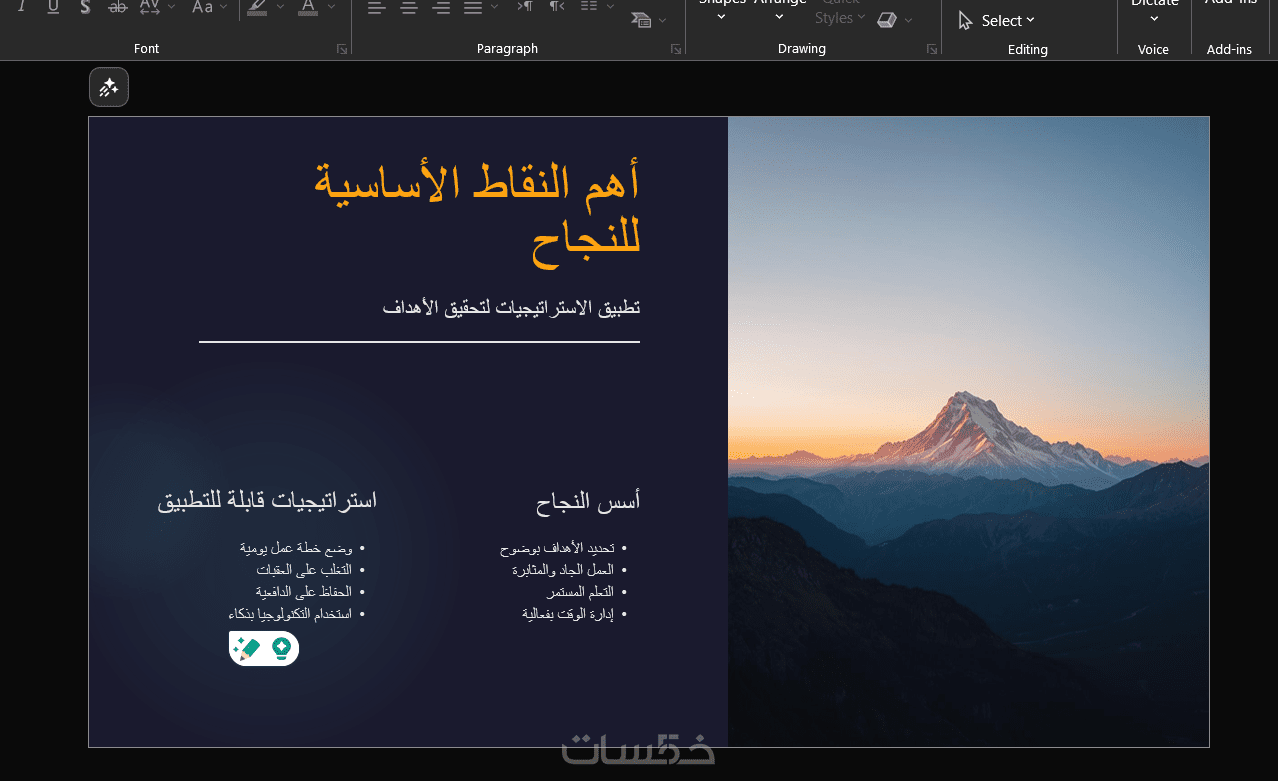This screenshot has height=781, width=1278.
Task: Click bullet 'الحفاظ على الدافعية'
Action: 303,592
